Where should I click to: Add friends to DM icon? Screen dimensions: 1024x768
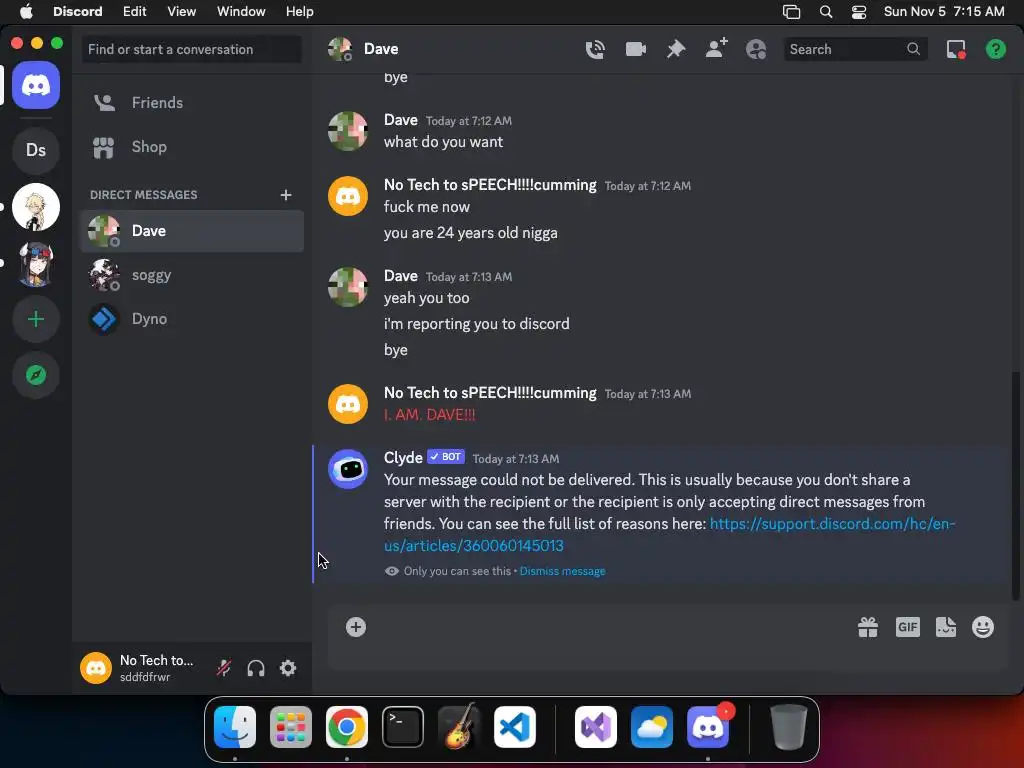click(x=716, y=49)
